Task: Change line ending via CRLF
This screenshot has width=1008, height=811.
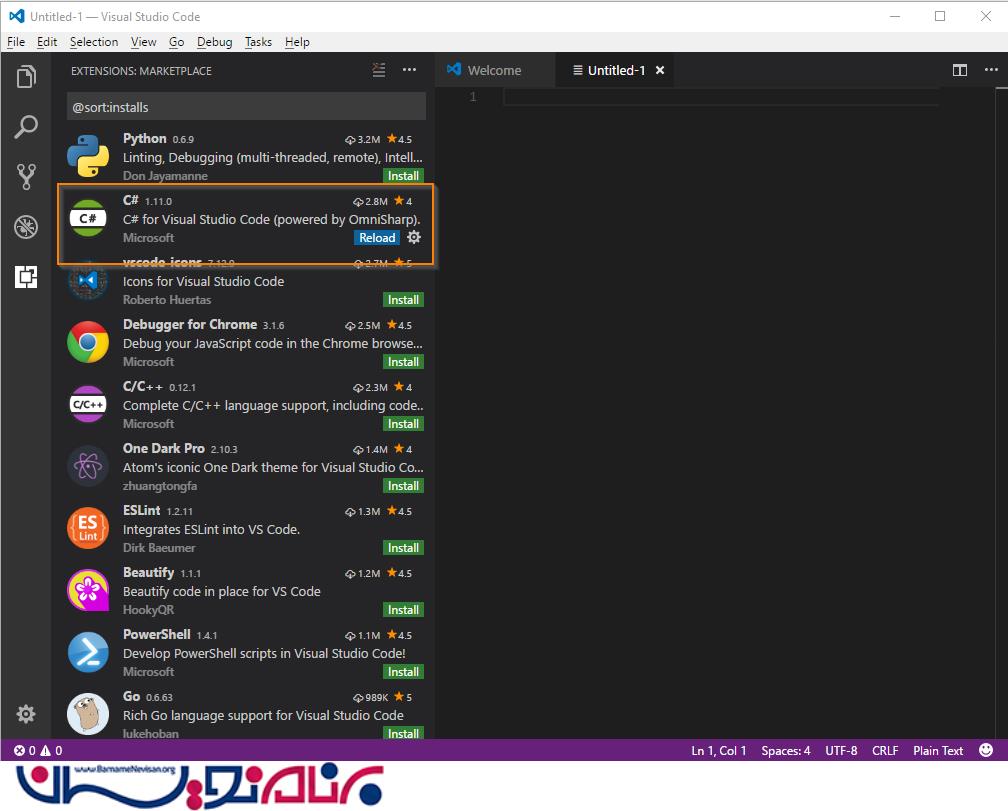Action: click(885, 750)
